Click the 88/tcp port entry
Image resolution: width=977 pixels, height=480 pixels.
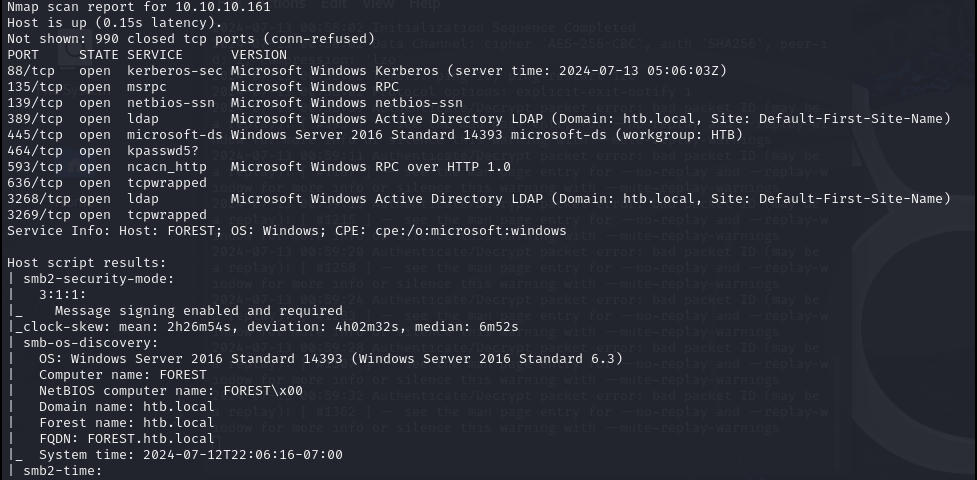[31, 70]
